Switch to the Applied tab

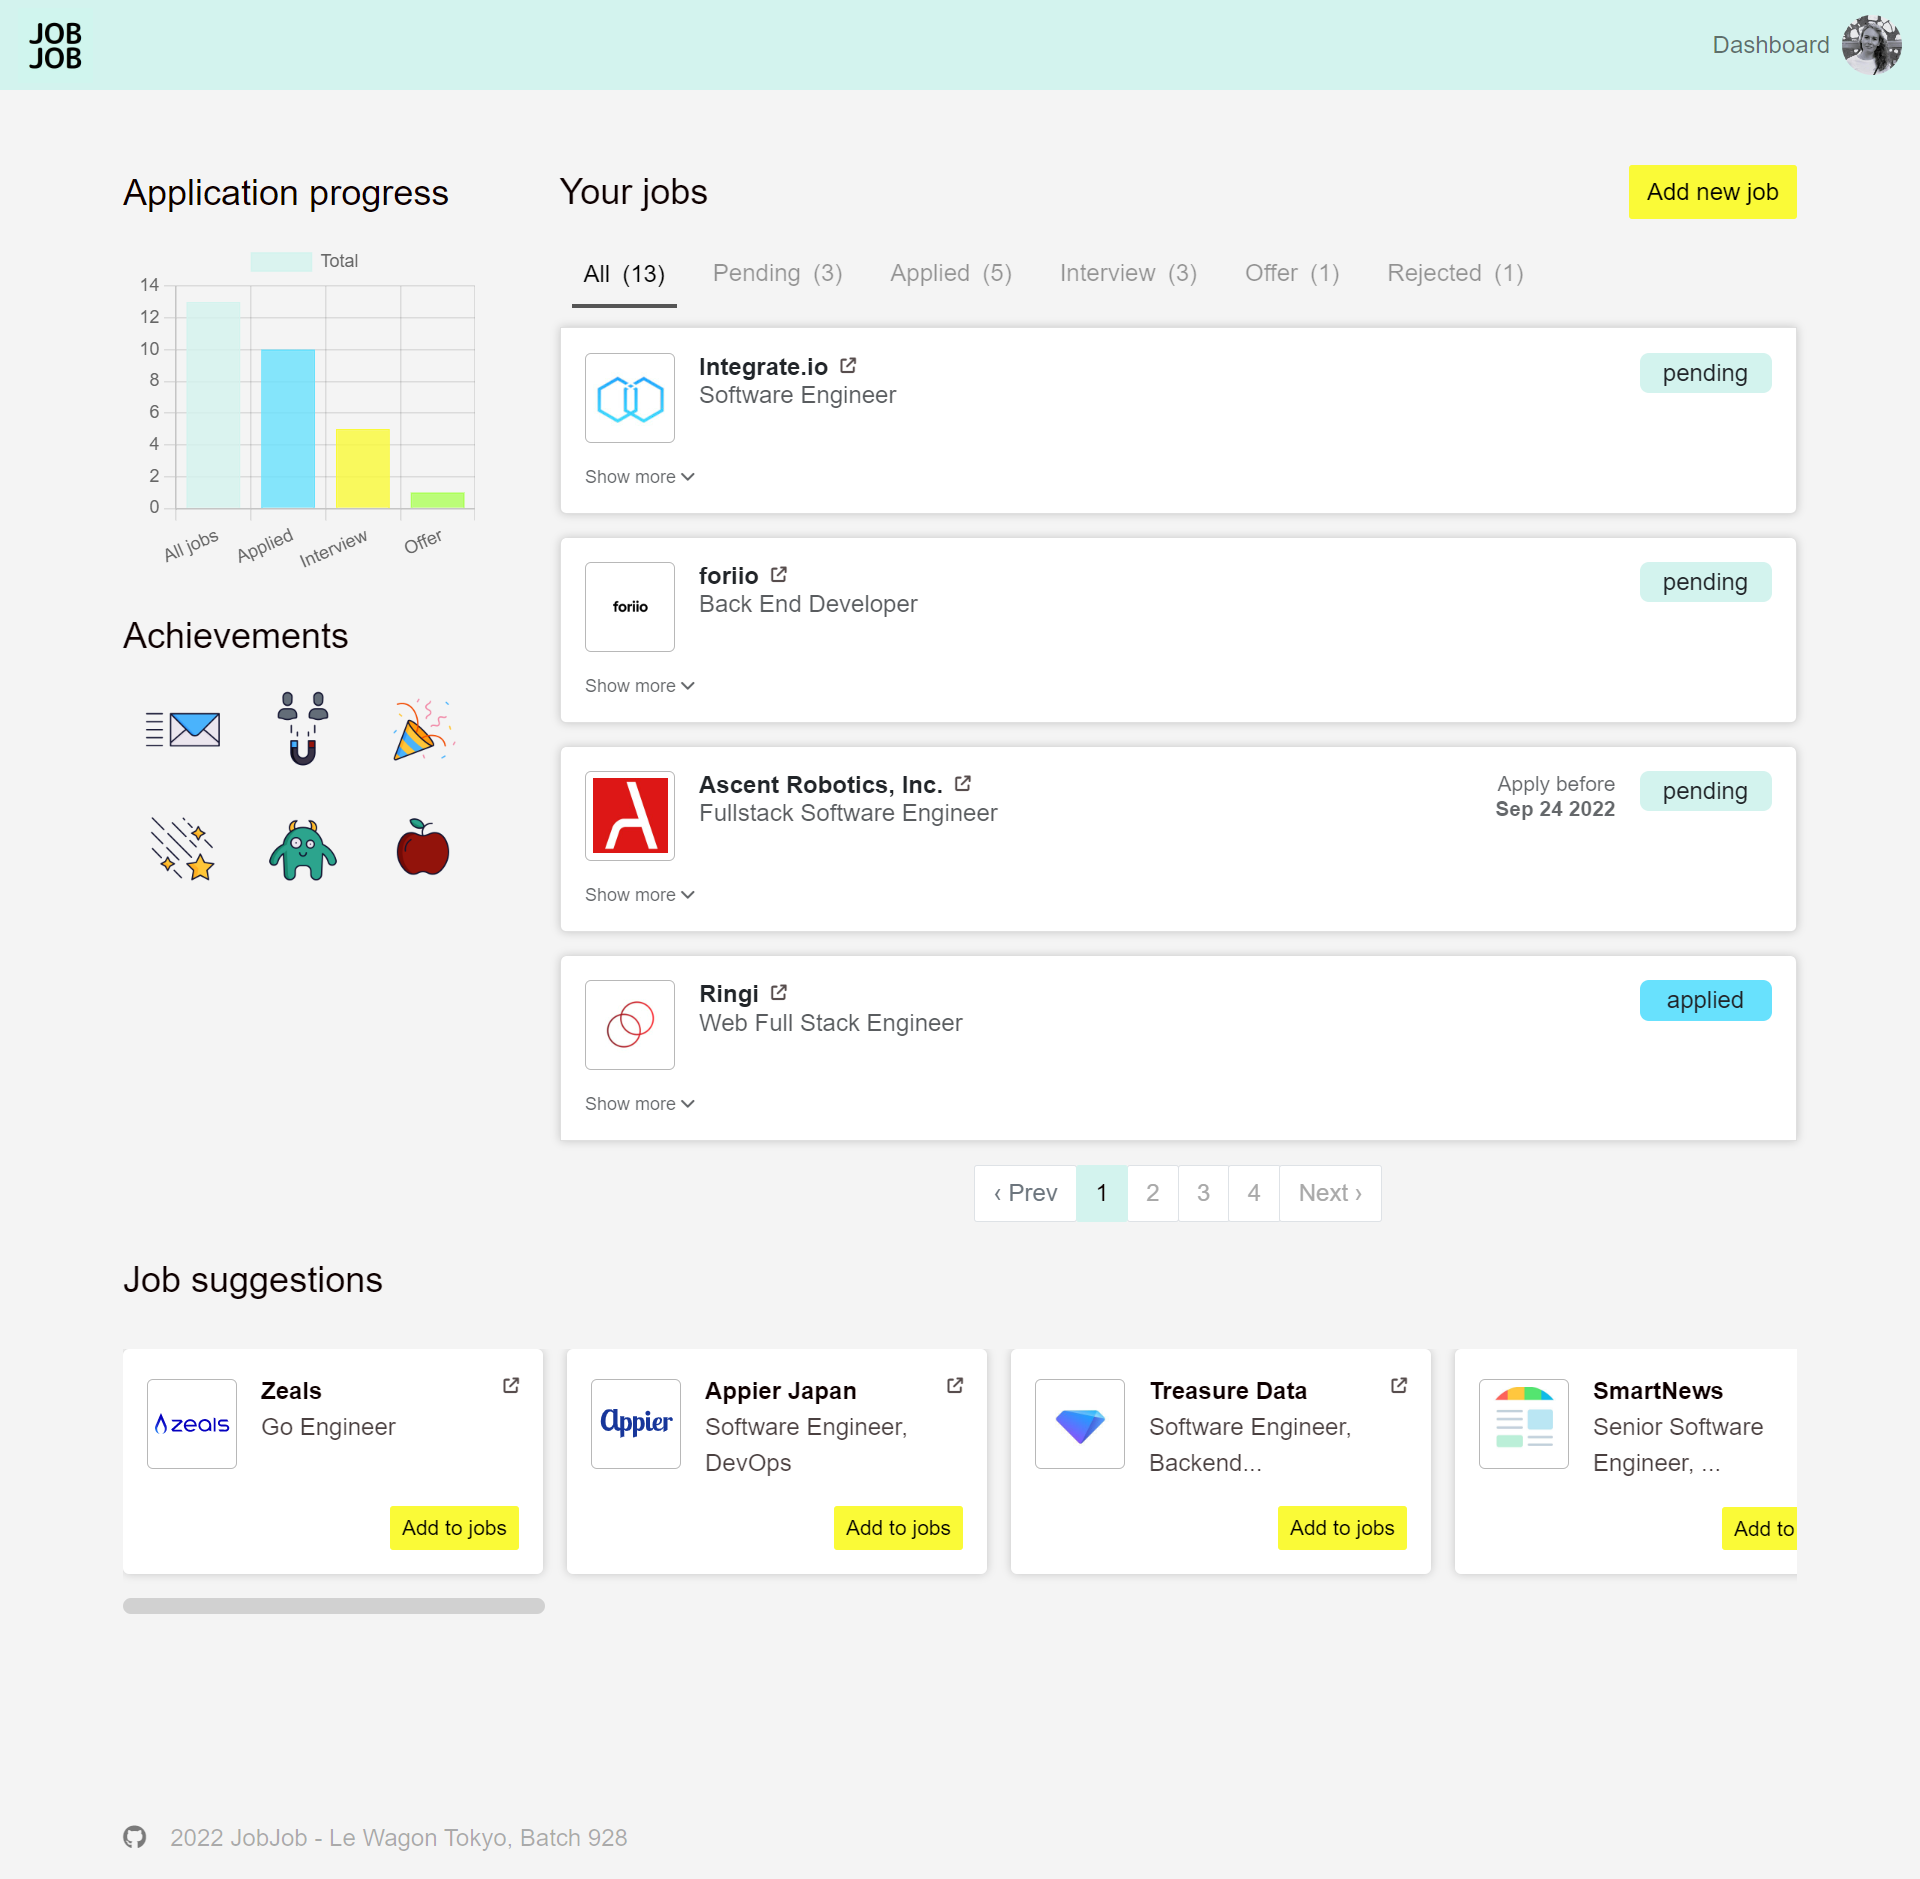(x=948, y=273)
